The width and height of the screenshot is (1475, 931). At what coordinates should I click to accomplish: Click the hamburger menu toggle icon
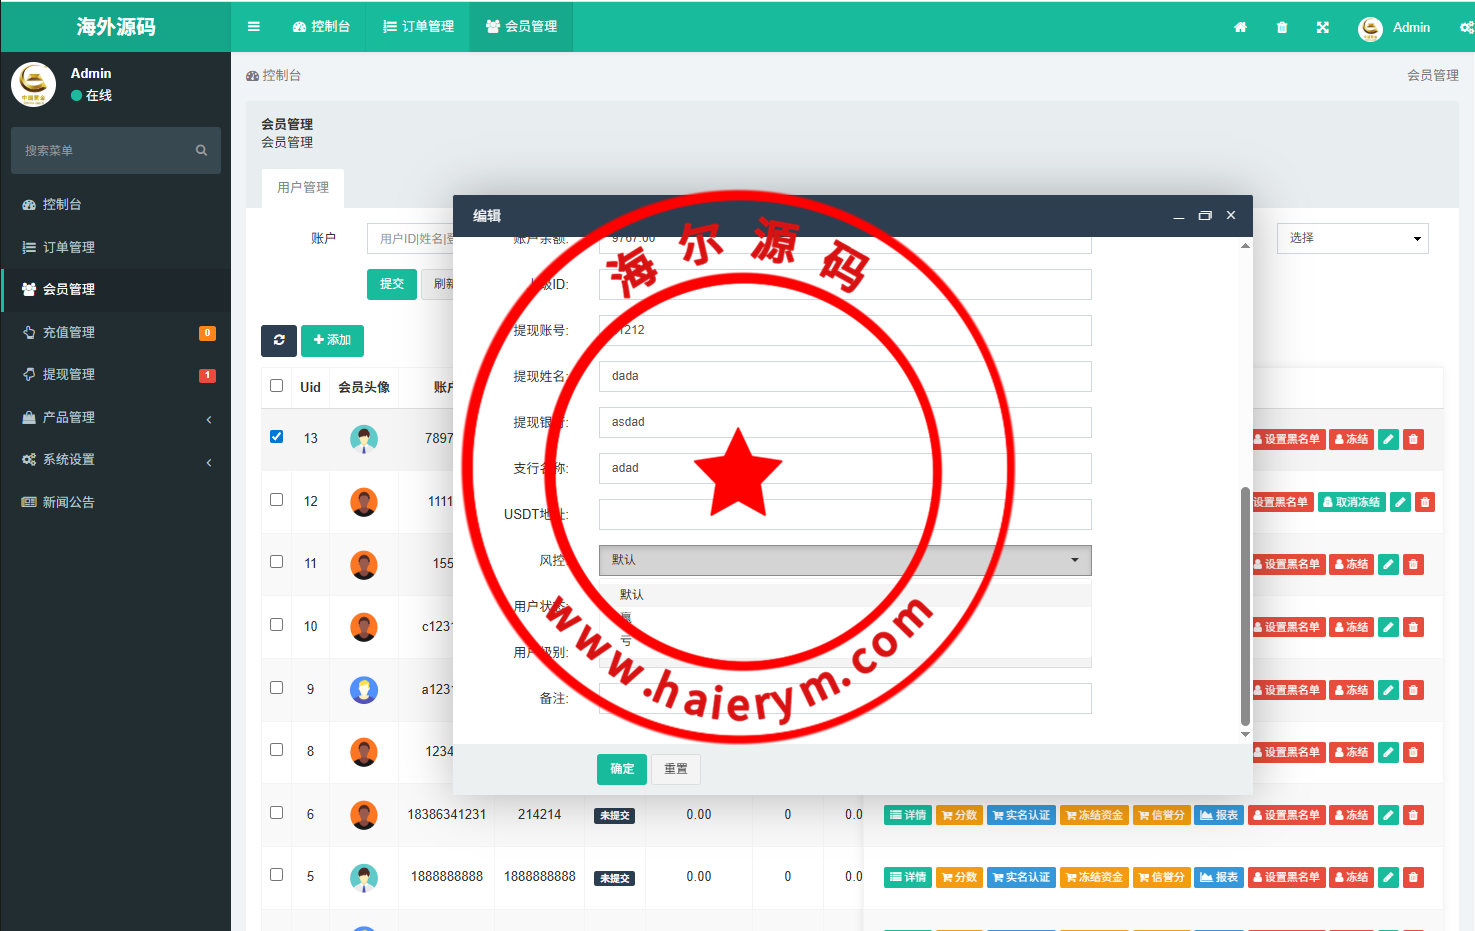coord(254,27)
